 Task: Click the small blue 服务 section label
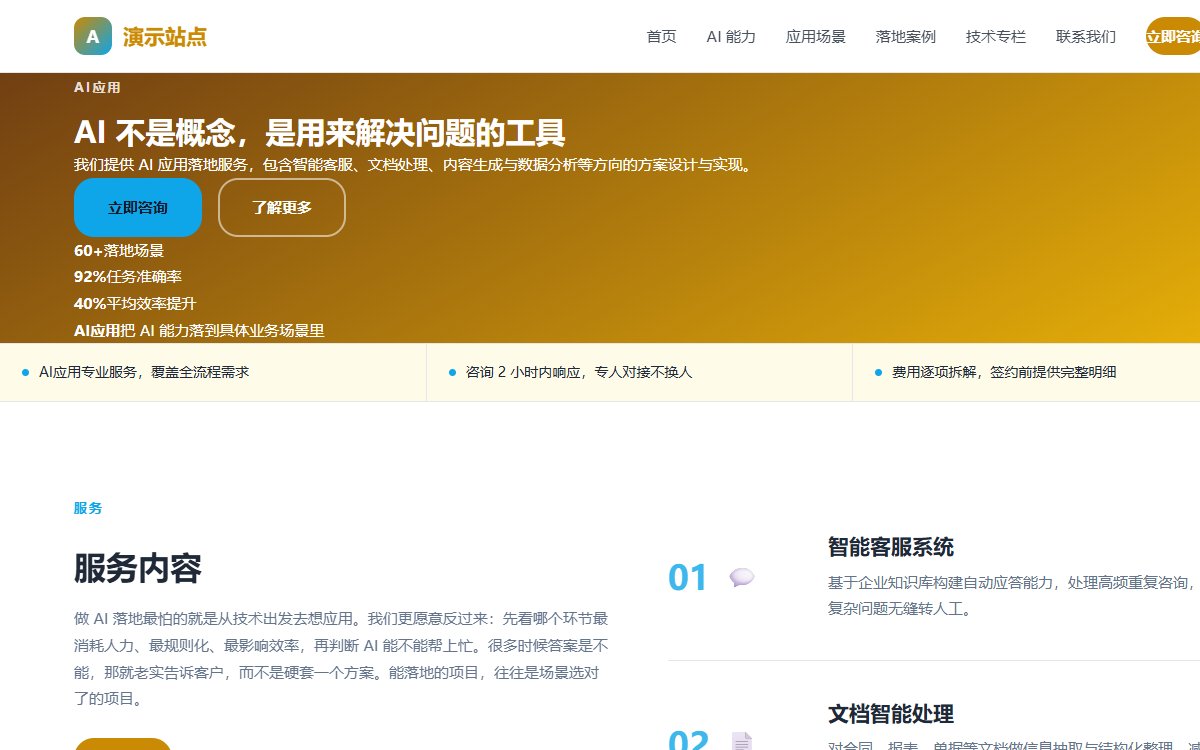[x=88, y=508]
